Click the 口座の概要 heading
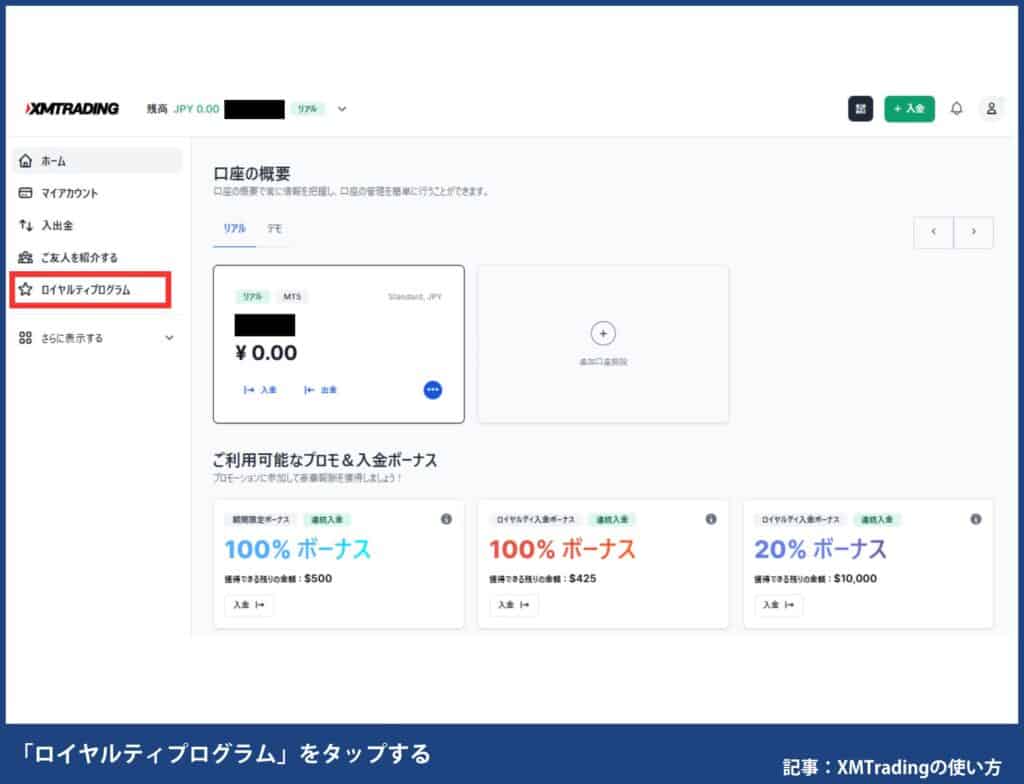 (251, 174)
